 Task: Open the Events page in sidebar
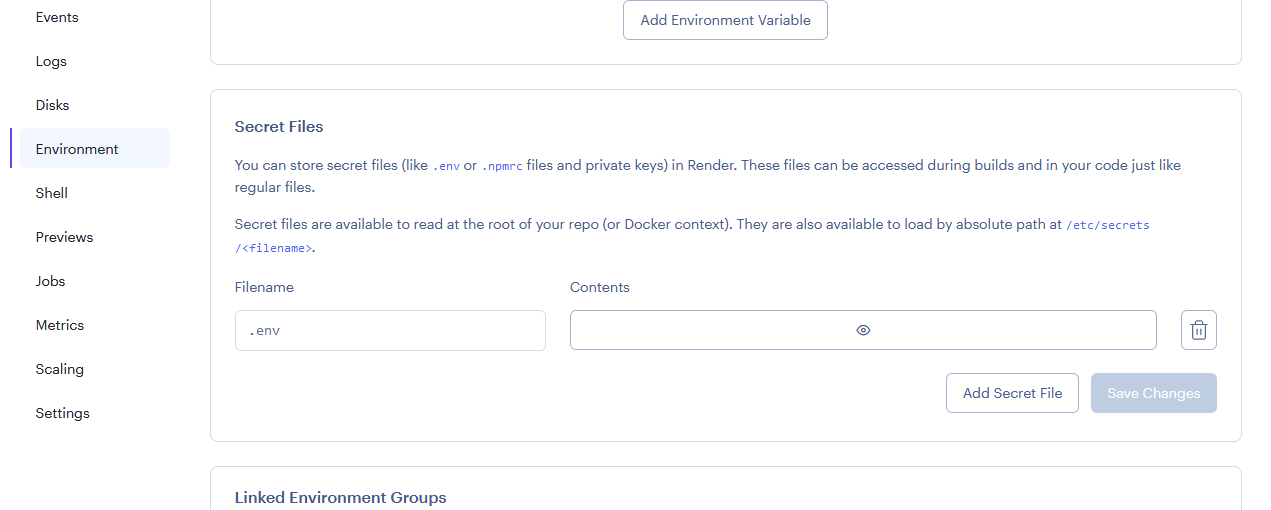coord(57,17)
